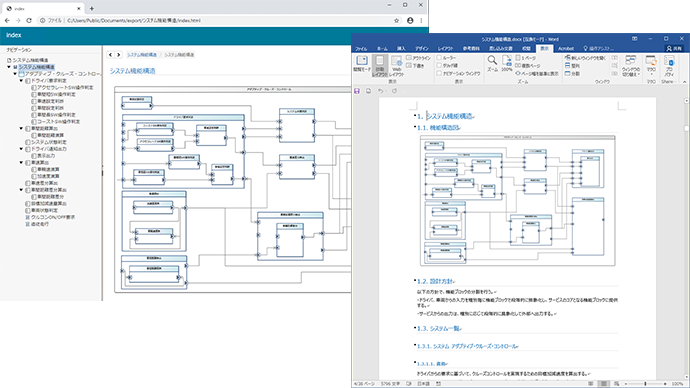Viewport: 690px width, 388px height.
Task: Switch to 下書き draft view
Action: [415, 66]
